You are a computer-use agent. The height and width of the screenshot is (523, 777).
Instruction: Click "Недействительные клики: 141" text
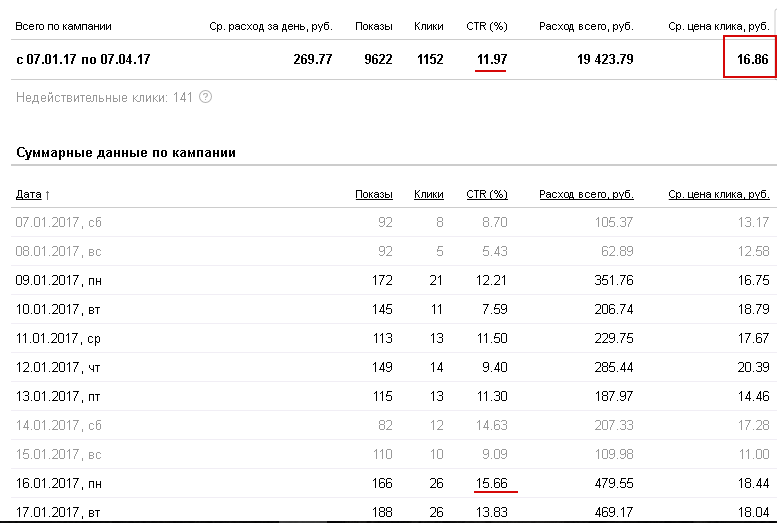click(x=104, y=97)
